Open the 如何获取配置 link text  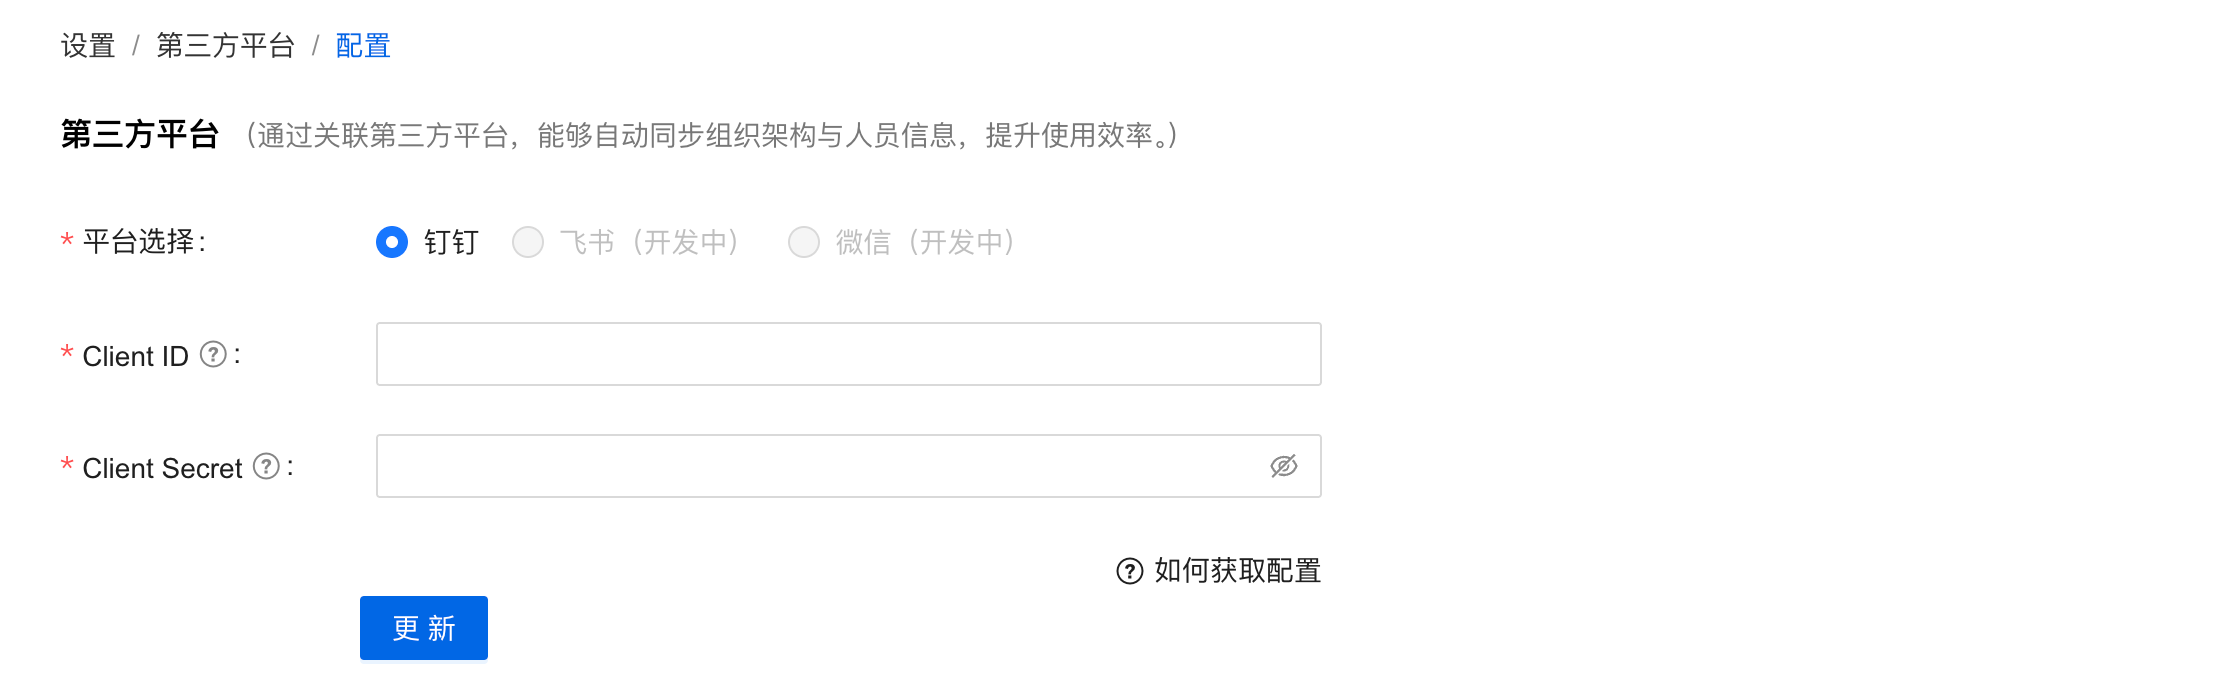pos(1238,571)
